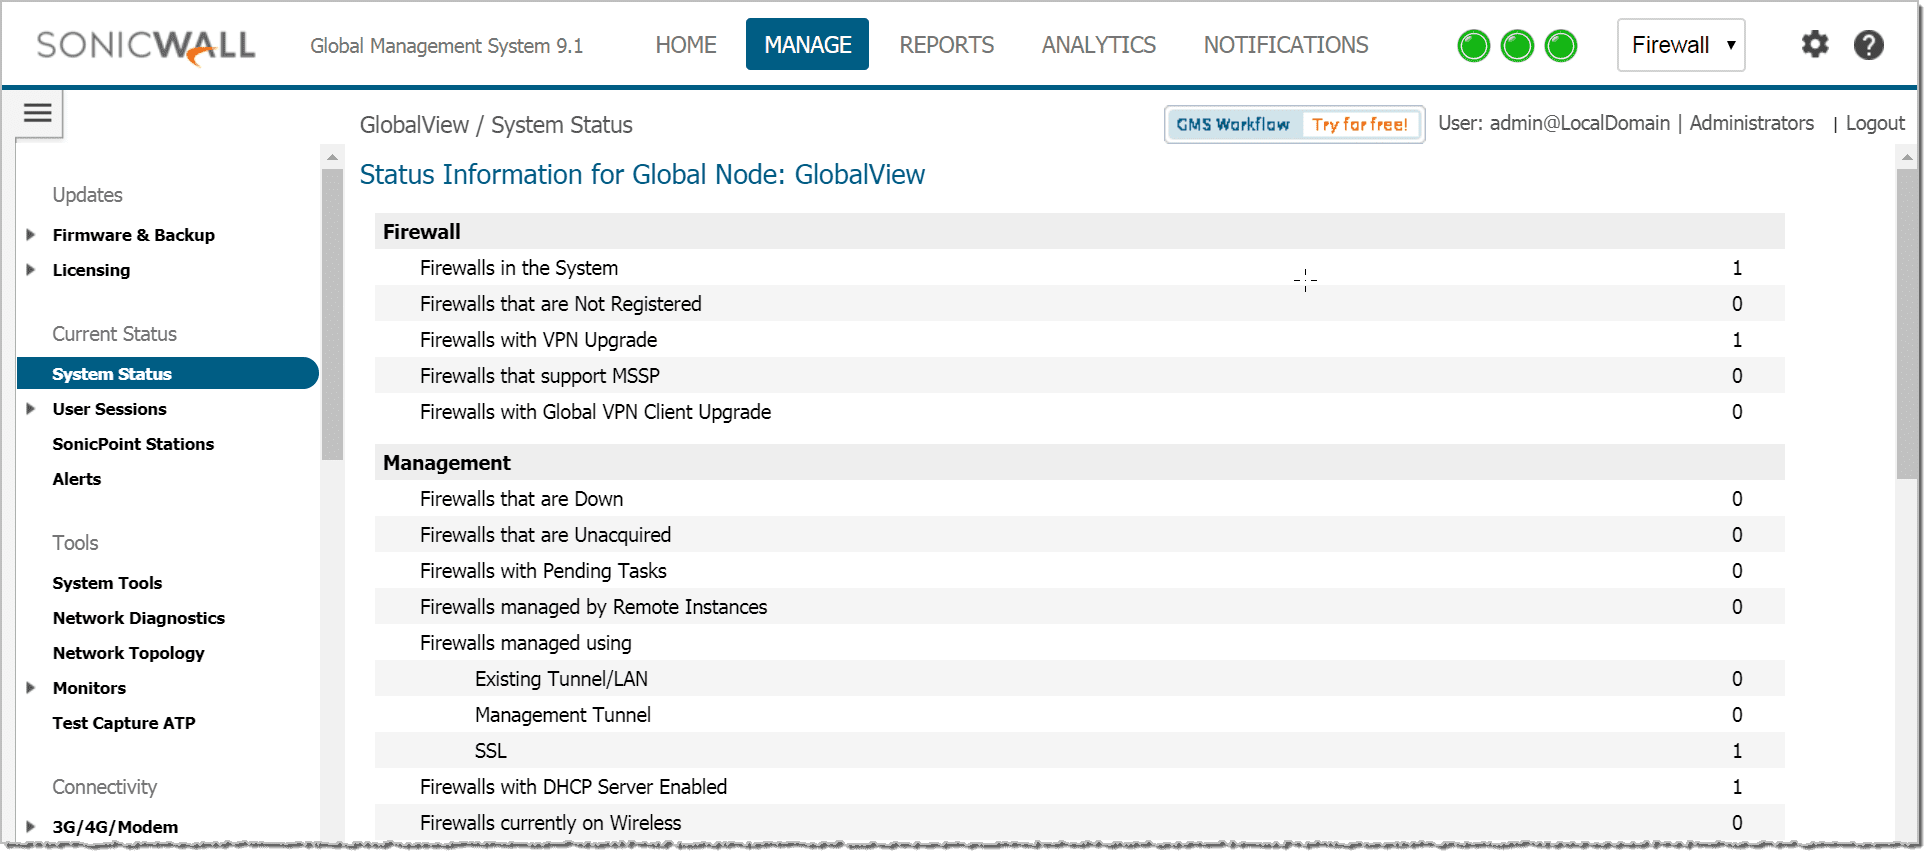The width and height of the screenshot is (1930, 858).
Task: Click Firewalls with VPN Upgrade row
Action: pyautogui.click(x=1079, y=340)
